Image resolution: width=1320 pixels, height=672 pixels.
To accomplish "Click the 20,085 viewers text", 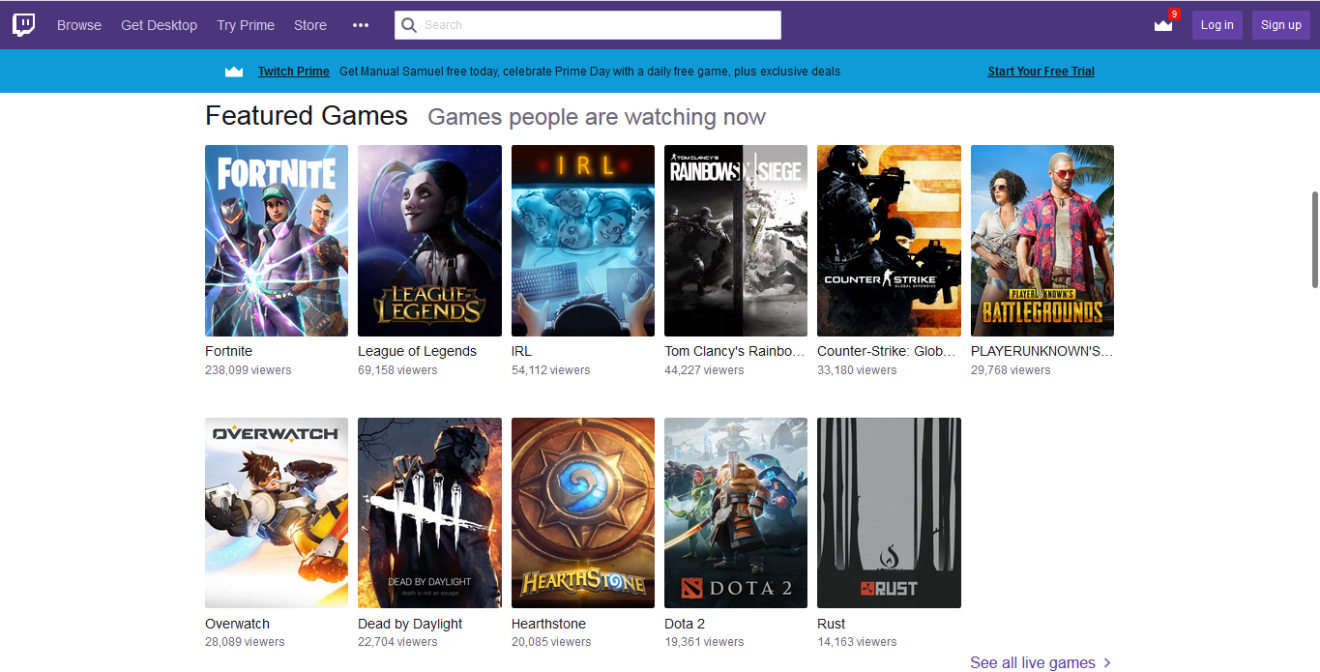I will pyautogui.click(x=551, y=642).
